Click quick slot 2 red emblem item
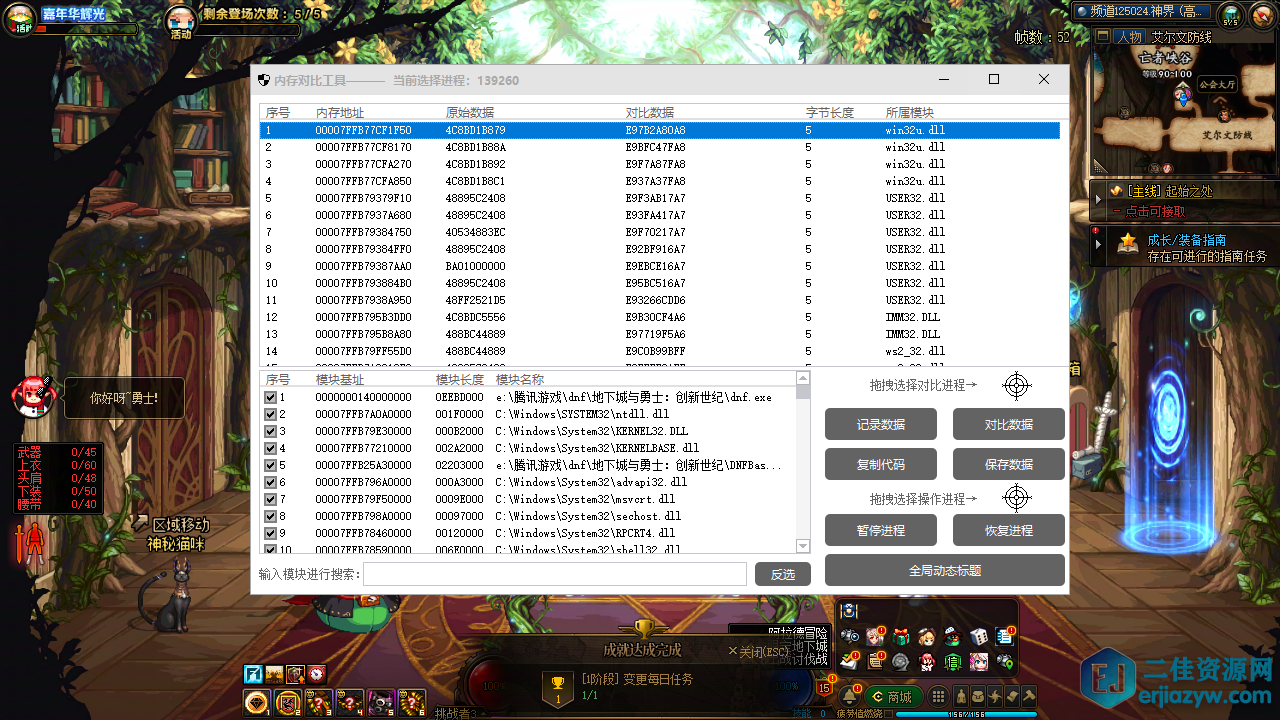The height and width of the screenshot is (720, 1280). (288, 703)
